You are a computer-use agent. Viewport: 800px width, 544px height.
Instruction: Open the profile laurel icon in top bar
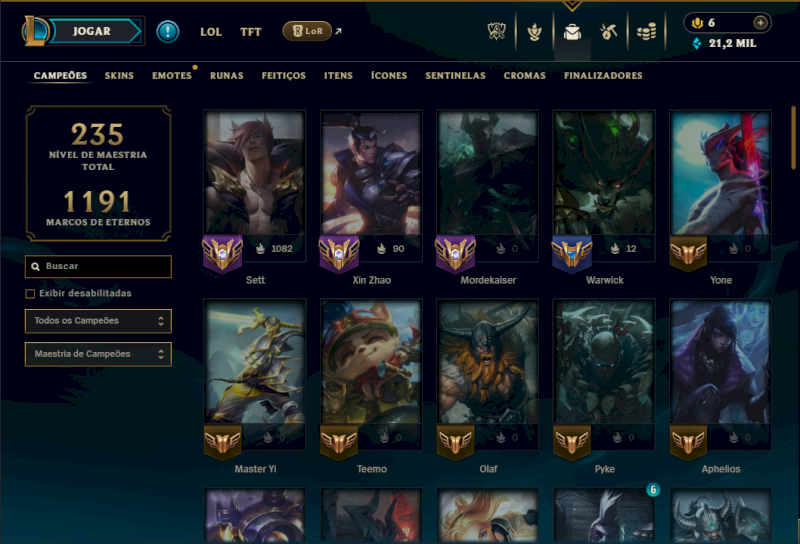(534, 32)
